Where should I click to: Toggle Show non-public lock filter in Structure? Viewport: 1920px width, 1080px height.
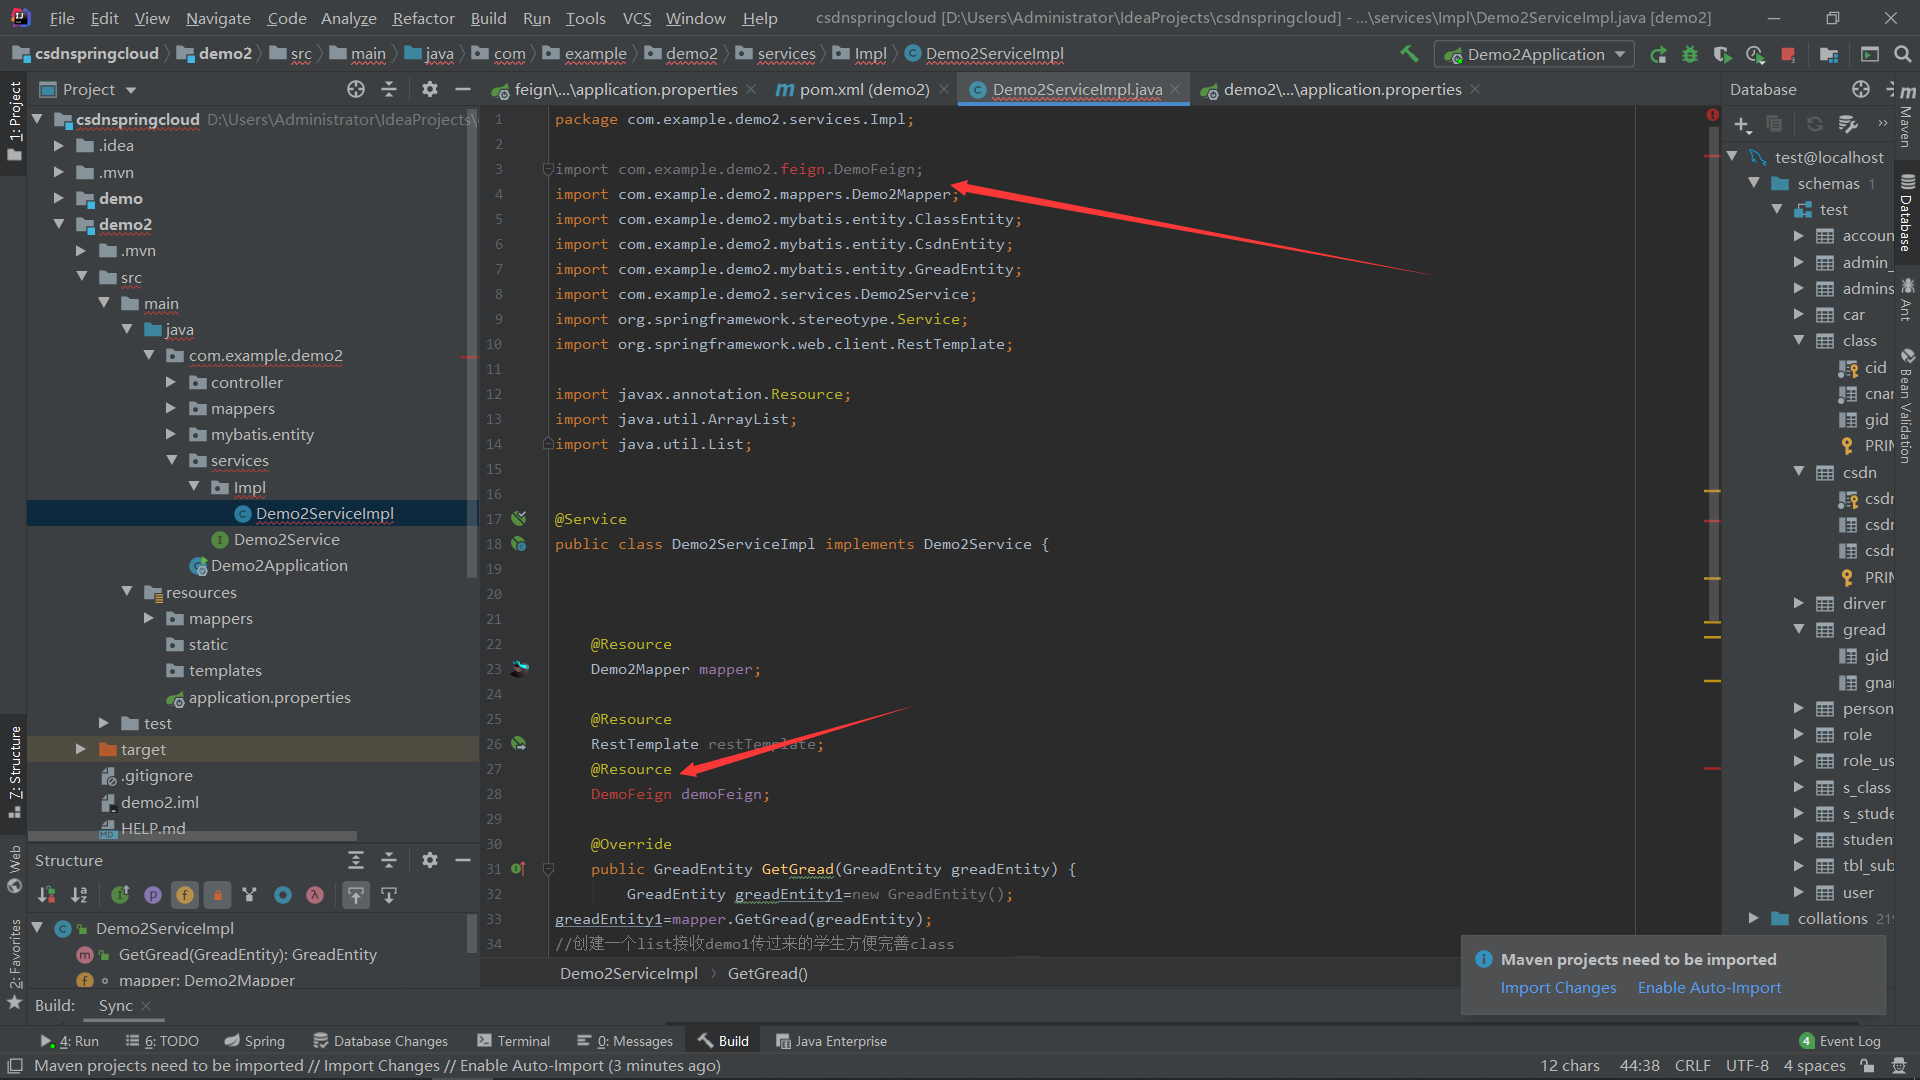217,895
